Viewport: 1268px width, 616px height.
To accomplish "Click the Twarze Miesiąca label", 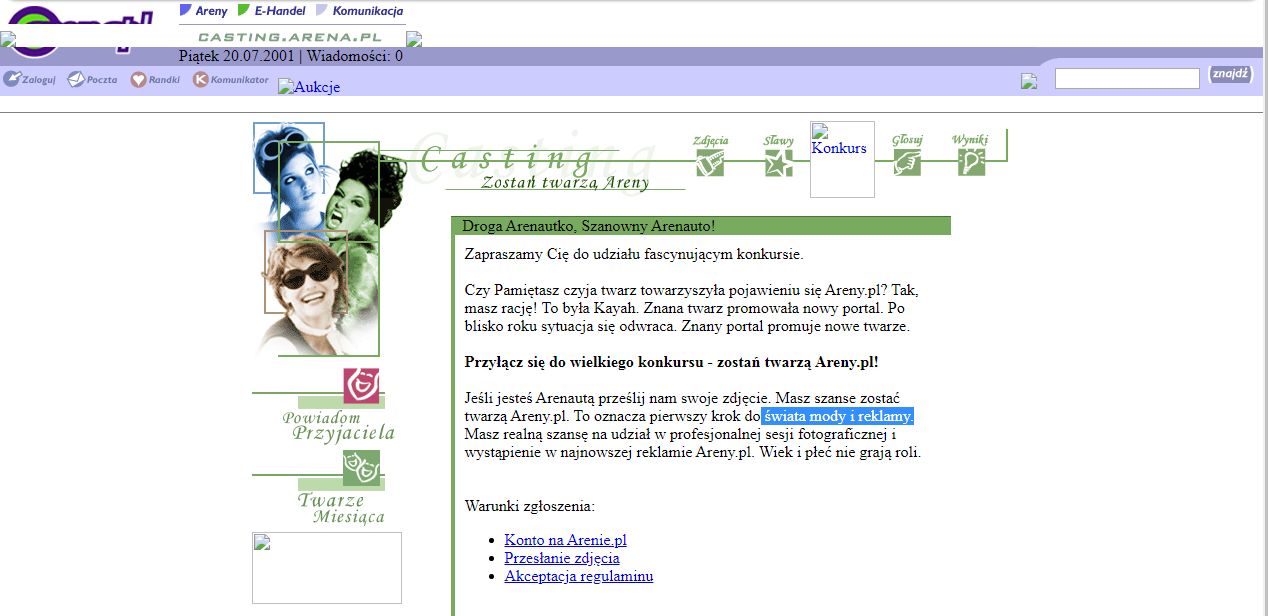I will pyautogui.click(x=341, y=508).
